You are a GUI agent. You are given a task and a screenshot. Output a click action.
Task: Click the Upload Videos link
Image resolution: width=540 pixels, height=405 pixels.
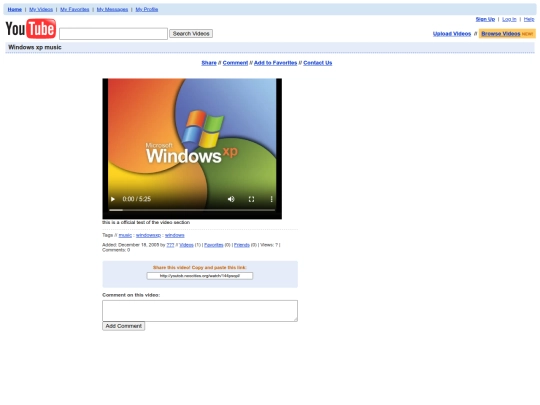(452, 34)
